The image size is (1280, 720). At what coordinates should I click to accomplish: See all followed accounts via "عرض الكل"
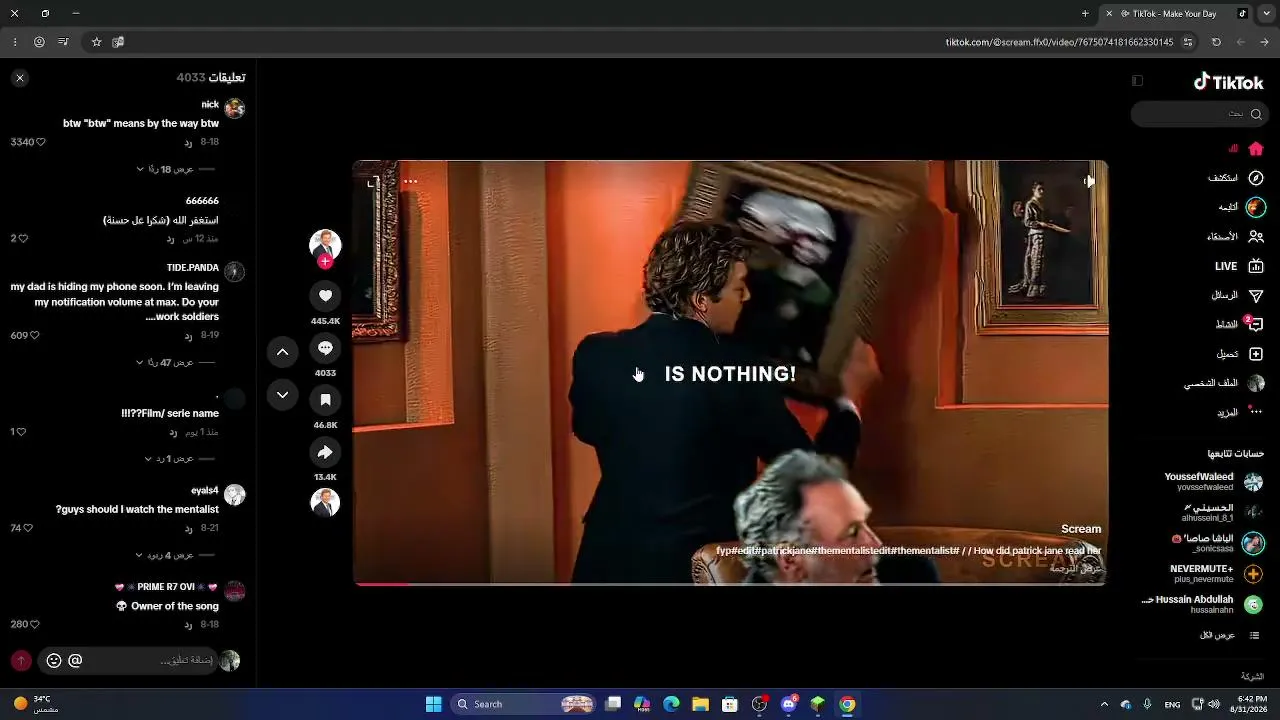(1230, 635)
